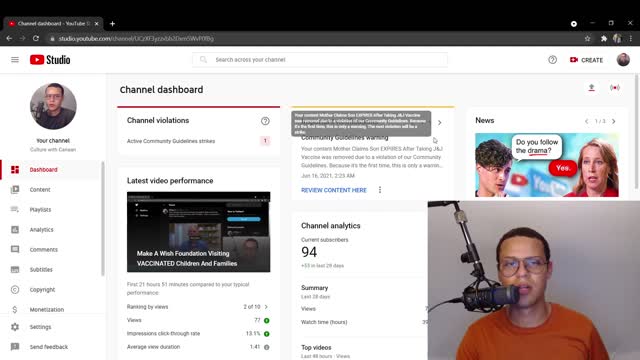The image size is (640, 360).
Task: Go to next warning card chevron
Action: point(440,122)
